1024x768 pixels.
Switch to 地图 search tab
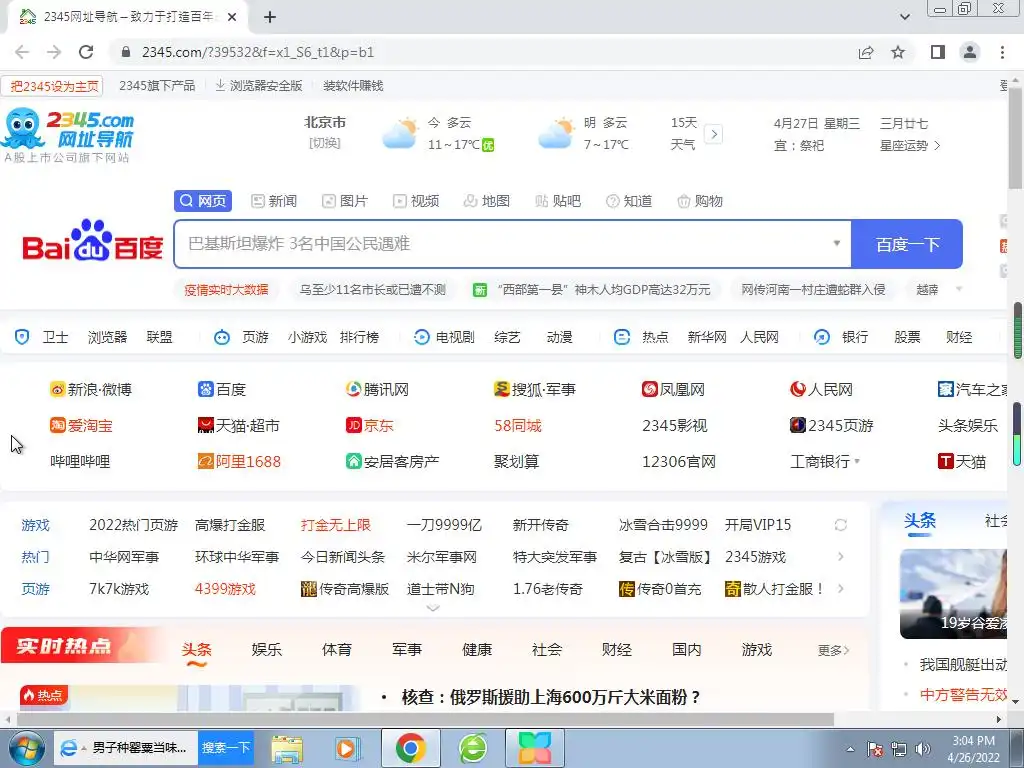(487, 201)
